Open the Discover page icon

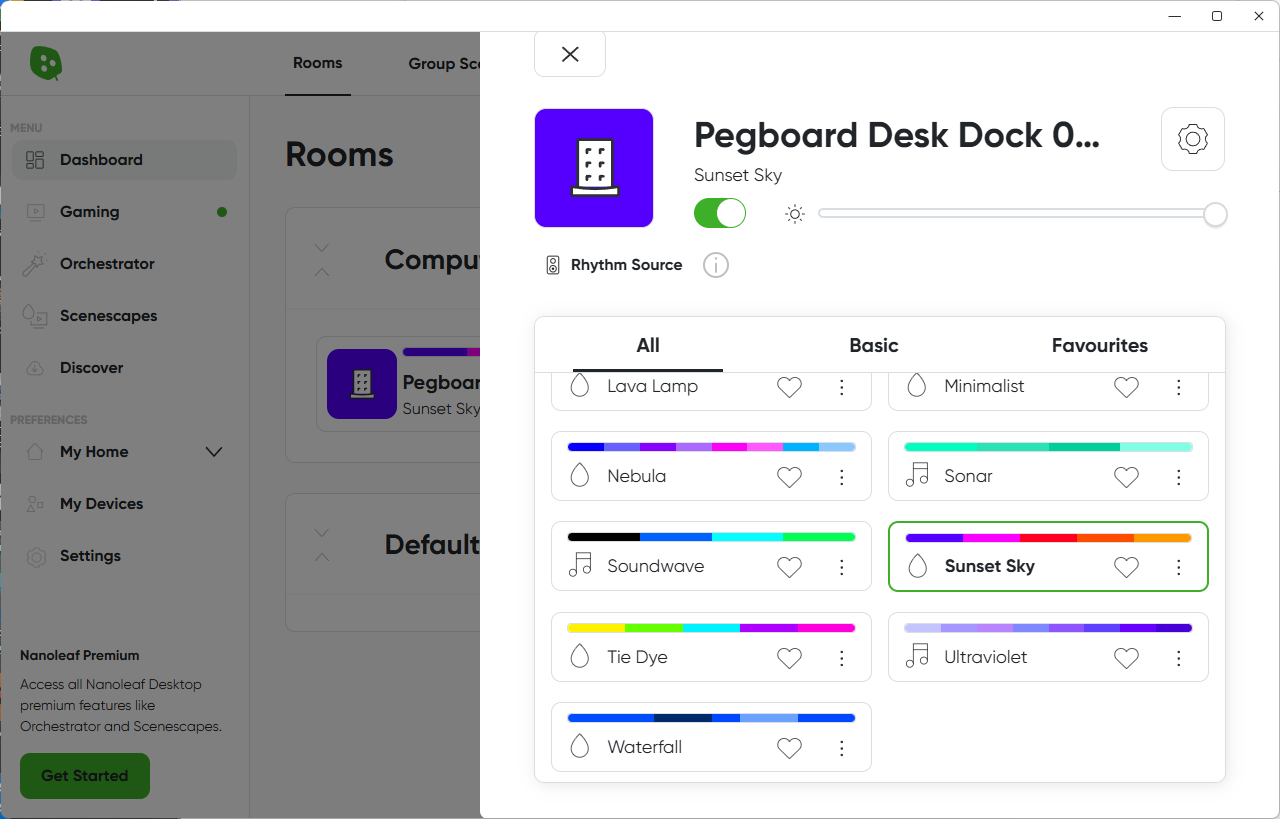(x=36, y=368)
